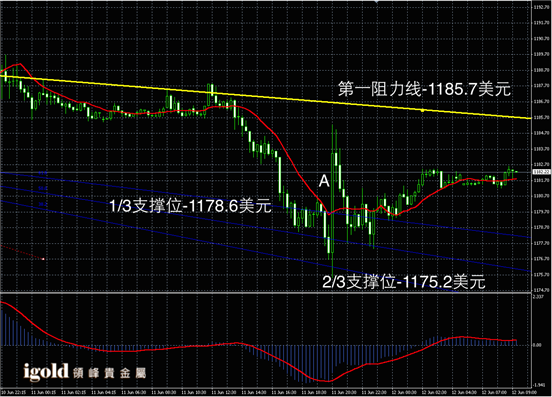Click the letter A marker on chart

(324, 181)
